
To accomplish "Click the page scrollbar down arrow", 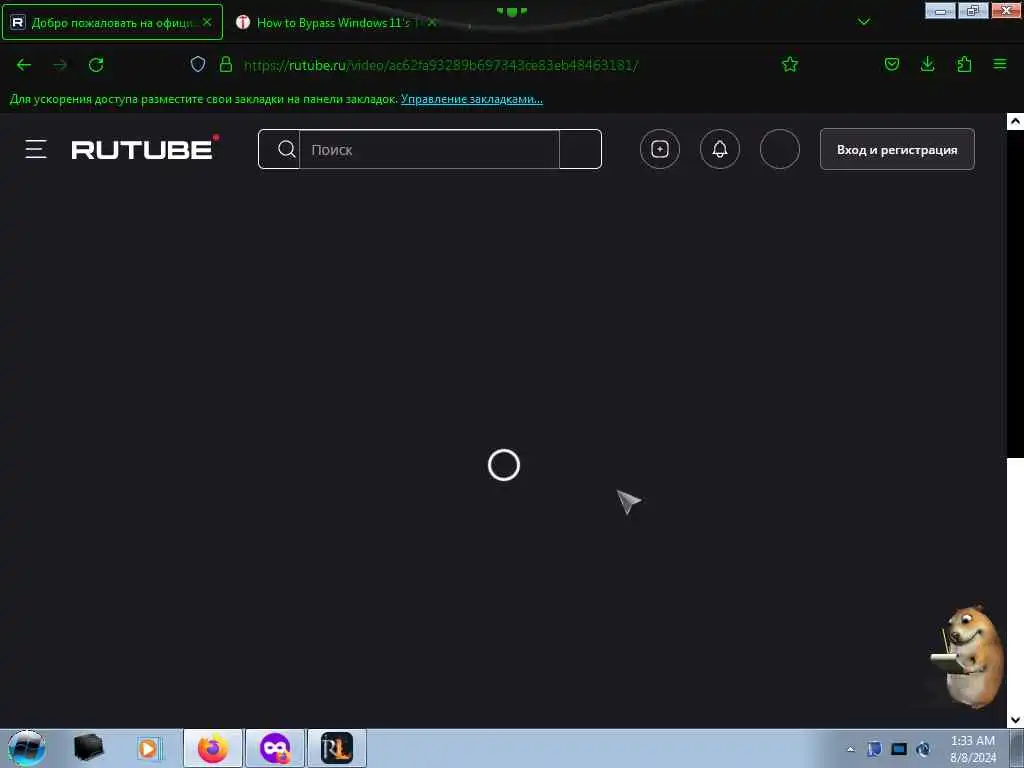I will pyautogui.click(x=1015, y=720).
